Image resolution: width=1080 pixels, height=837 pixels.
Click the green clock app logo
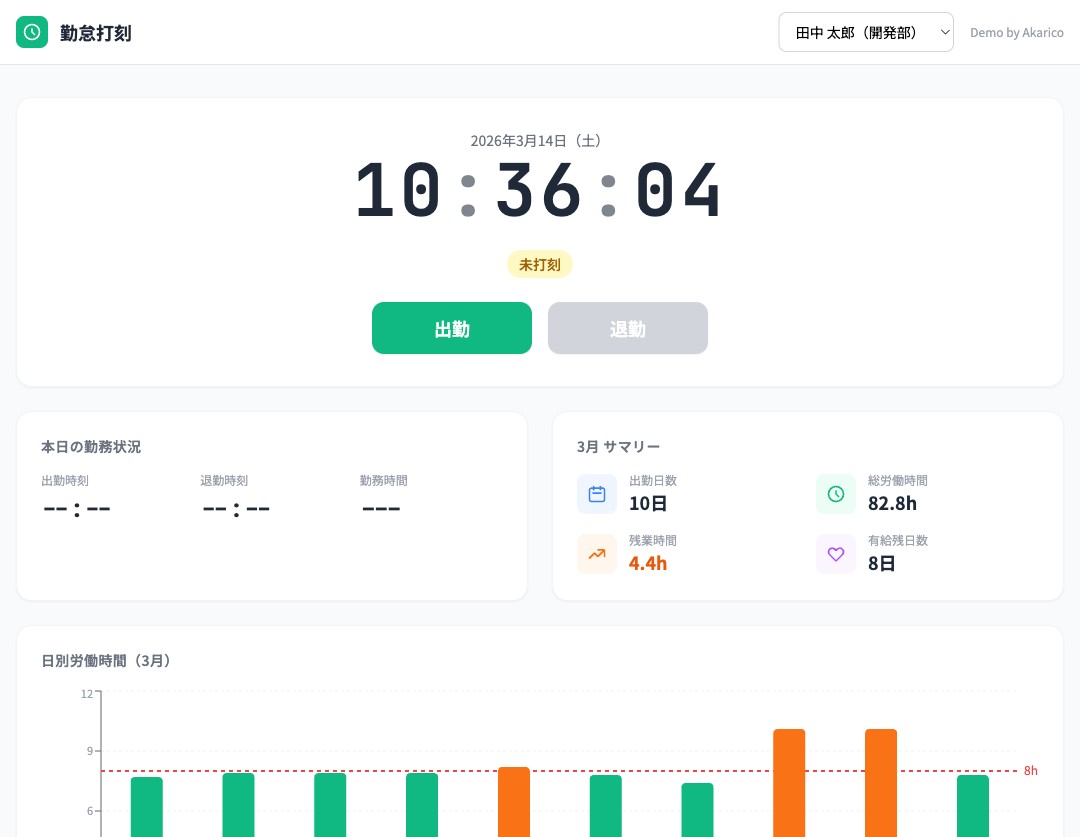click(32, 32)
